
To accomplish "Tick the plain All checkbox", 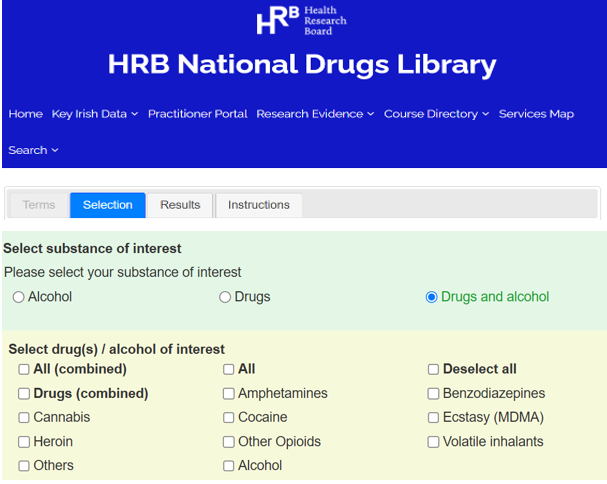I will point(228,369).
